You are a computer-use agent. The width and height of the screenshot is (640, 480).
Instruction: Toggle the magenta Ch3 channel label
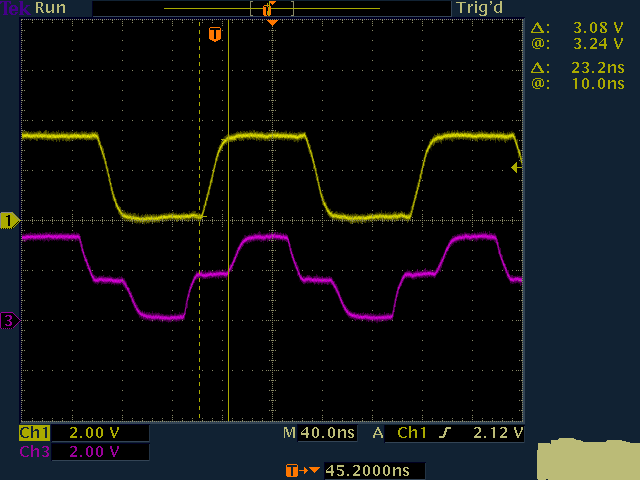tap(34, 452)
